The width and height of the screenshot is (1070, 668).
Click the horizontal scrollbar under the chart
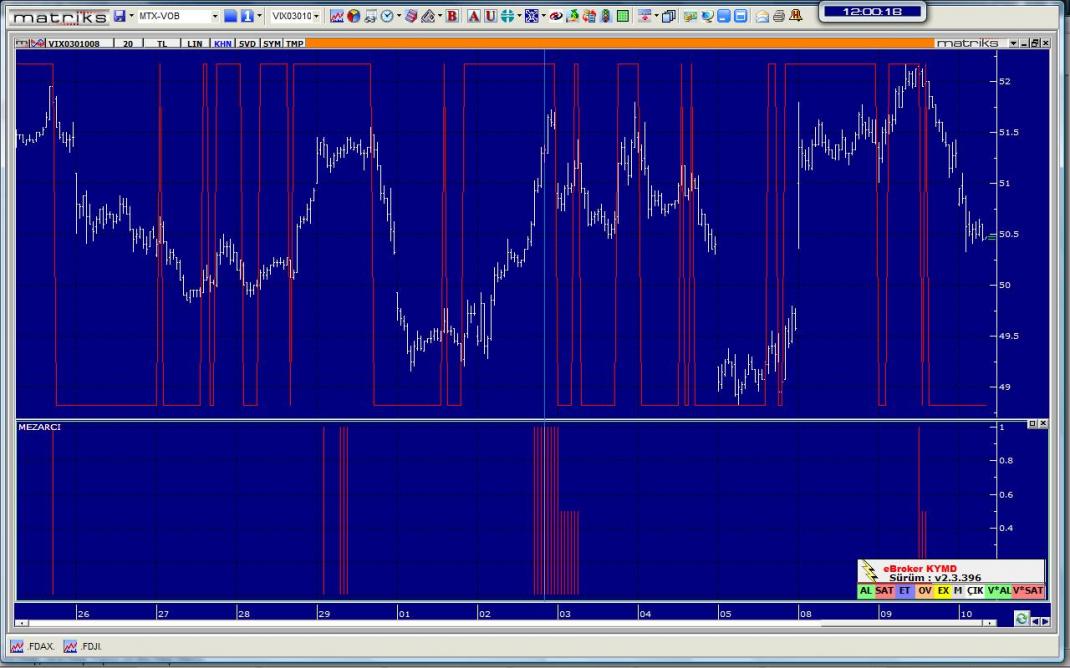coord(500,623)
